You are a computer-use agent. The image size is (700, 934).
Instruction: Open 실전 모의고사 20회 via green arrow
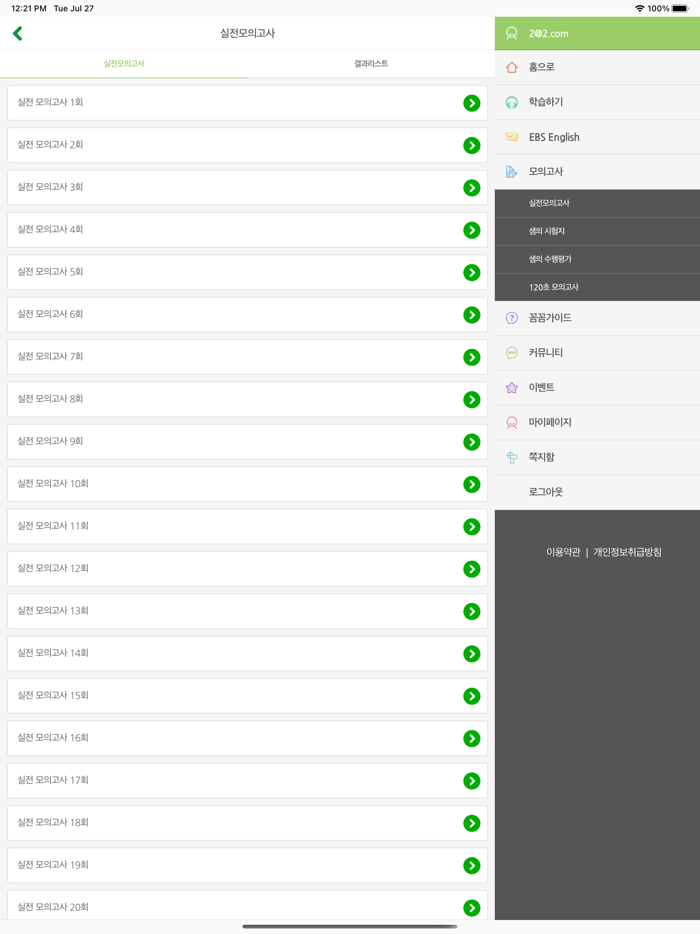(472, 908)
